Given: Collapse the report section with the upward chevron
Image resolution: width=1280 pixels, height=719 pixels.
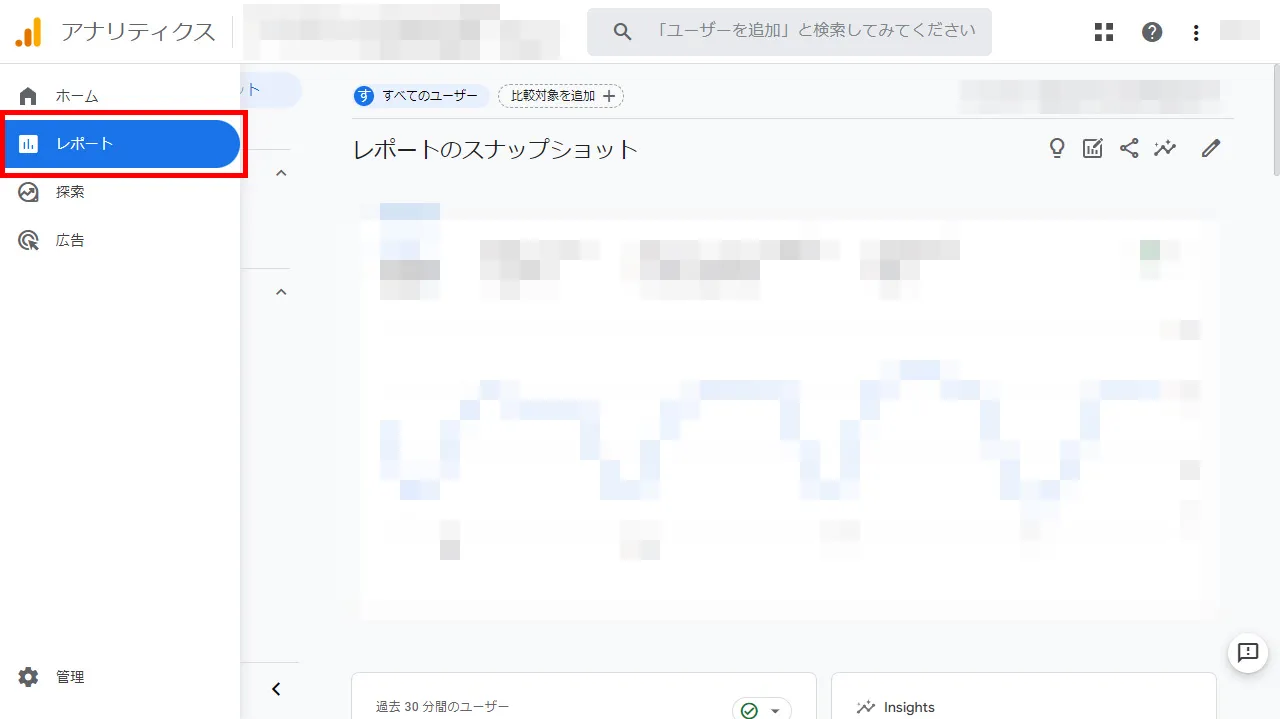Looking at the screenshot, I should 281,172.
